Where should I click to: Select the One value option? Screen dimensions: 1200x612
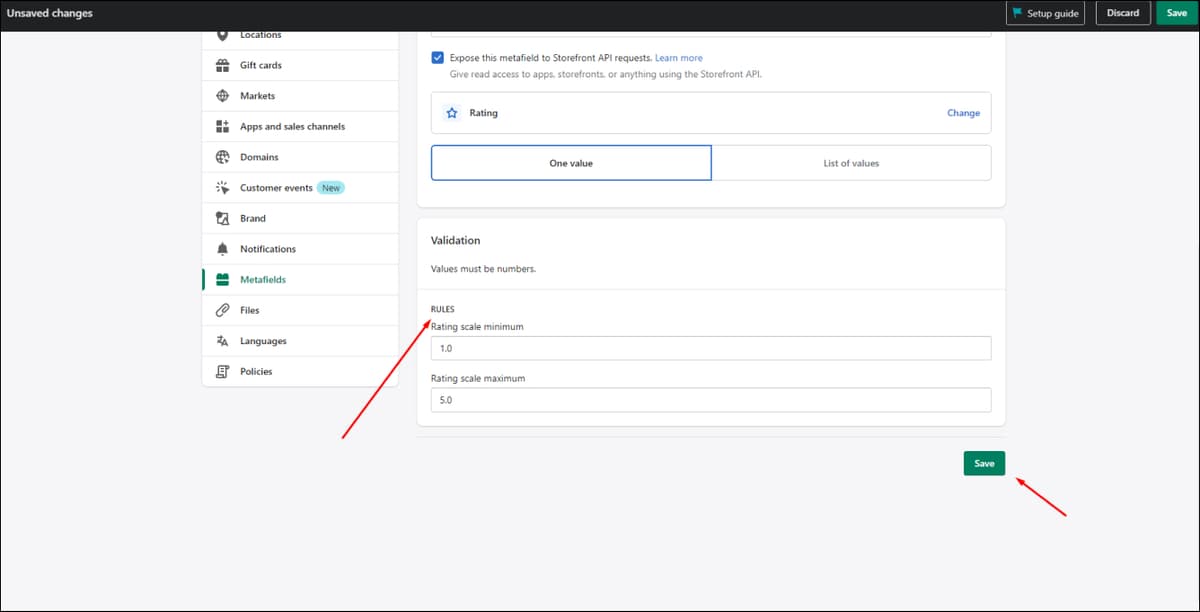[x=571, y=163]
